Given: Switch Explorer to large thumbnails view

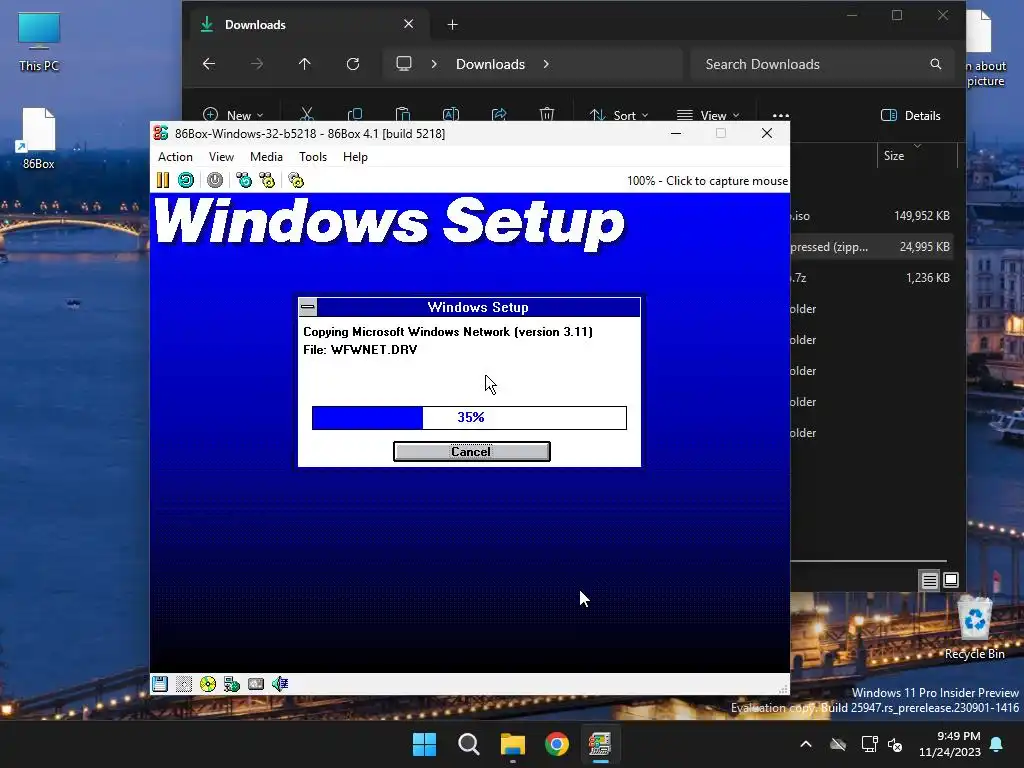Looking at the screenshot, I should click(x=952, y=580).
